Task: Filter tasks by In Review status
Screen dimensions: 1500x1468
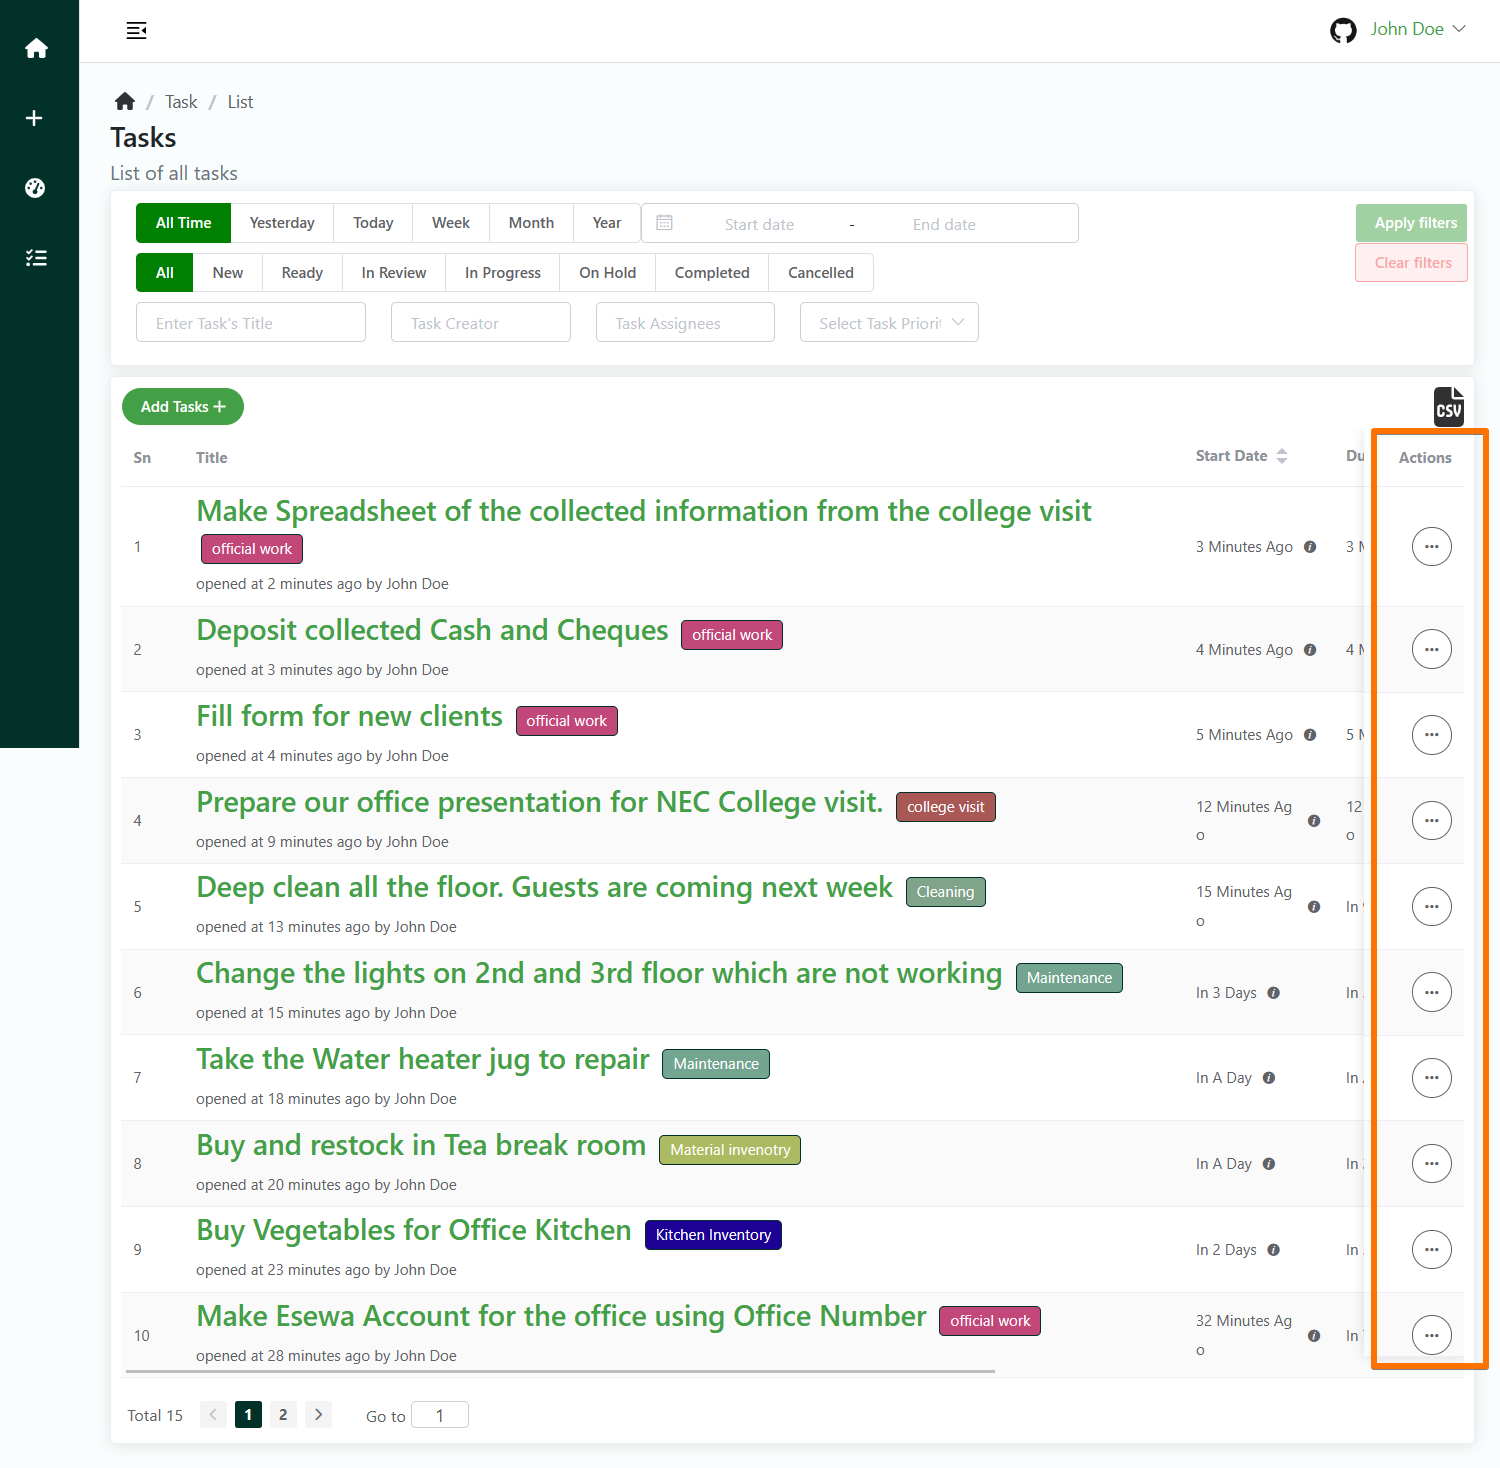Action: click(394, 273)
